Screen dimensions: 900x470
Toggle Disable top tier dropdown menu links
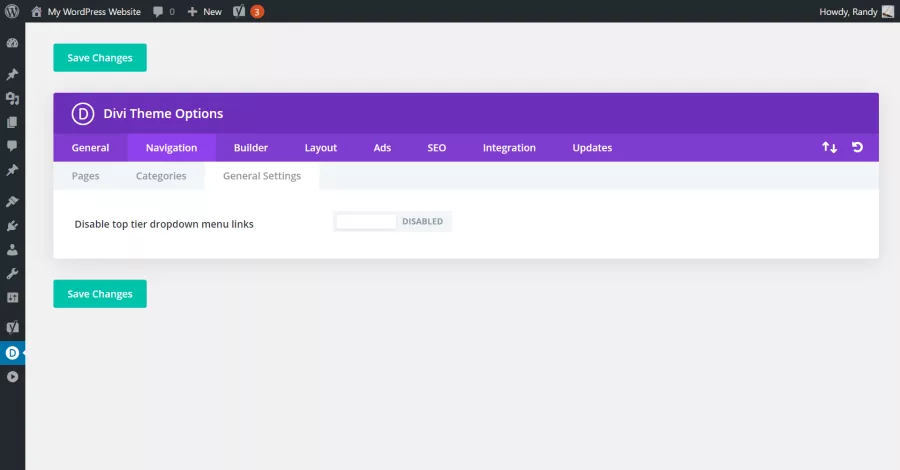click(x=393, y=222)
